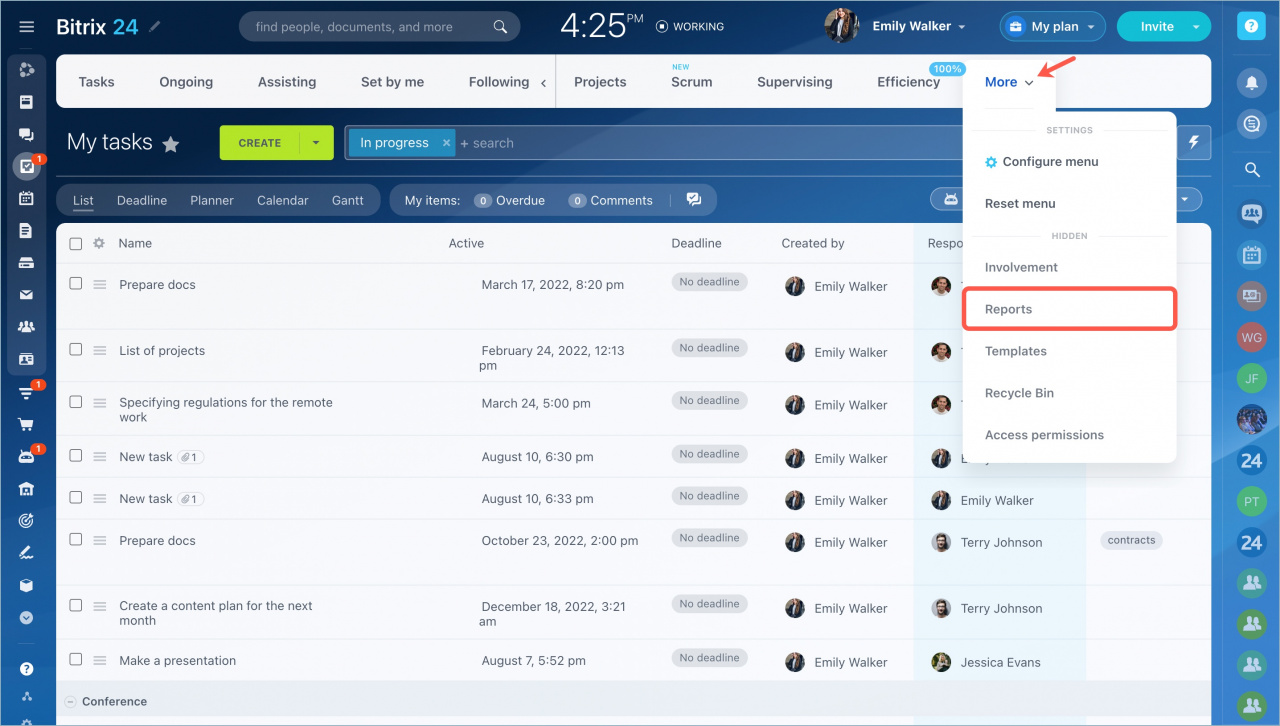Open task Make a presentation

178,660
